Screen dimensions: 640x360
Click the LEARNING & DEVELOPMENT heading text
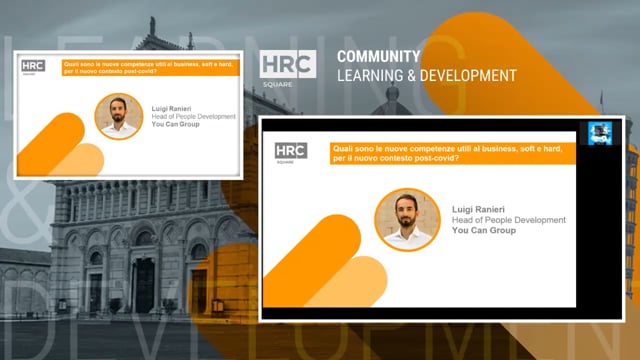pos(427,76)
